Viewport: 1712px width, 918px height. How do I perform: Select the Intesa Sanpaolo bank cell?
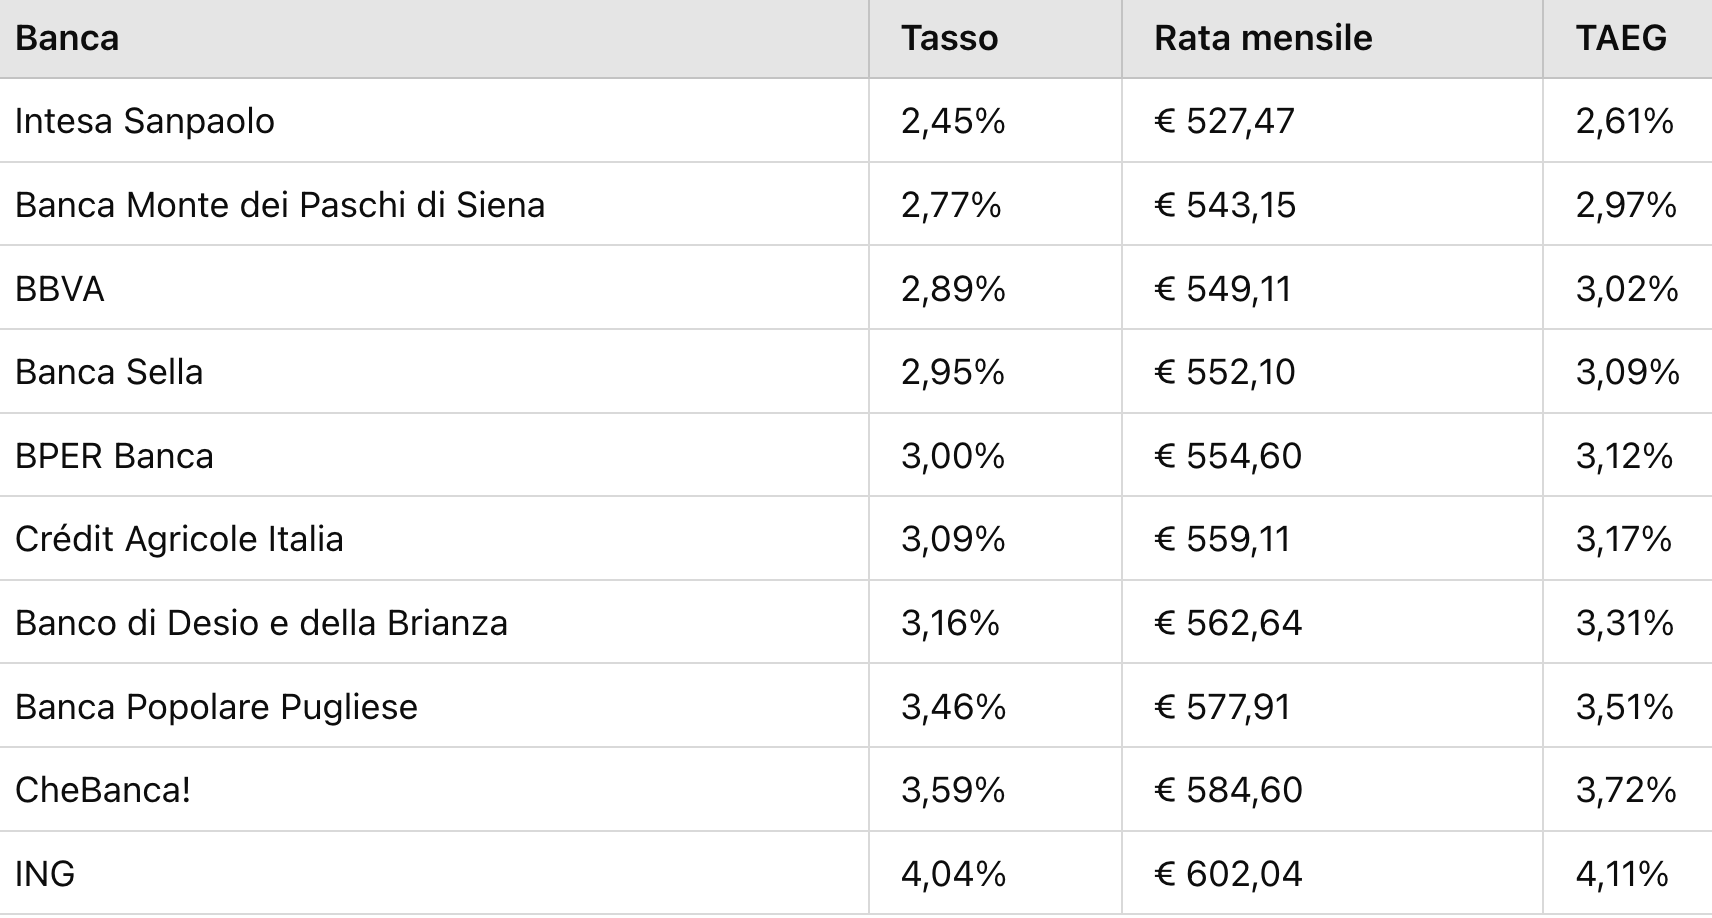tap(145, 121)
